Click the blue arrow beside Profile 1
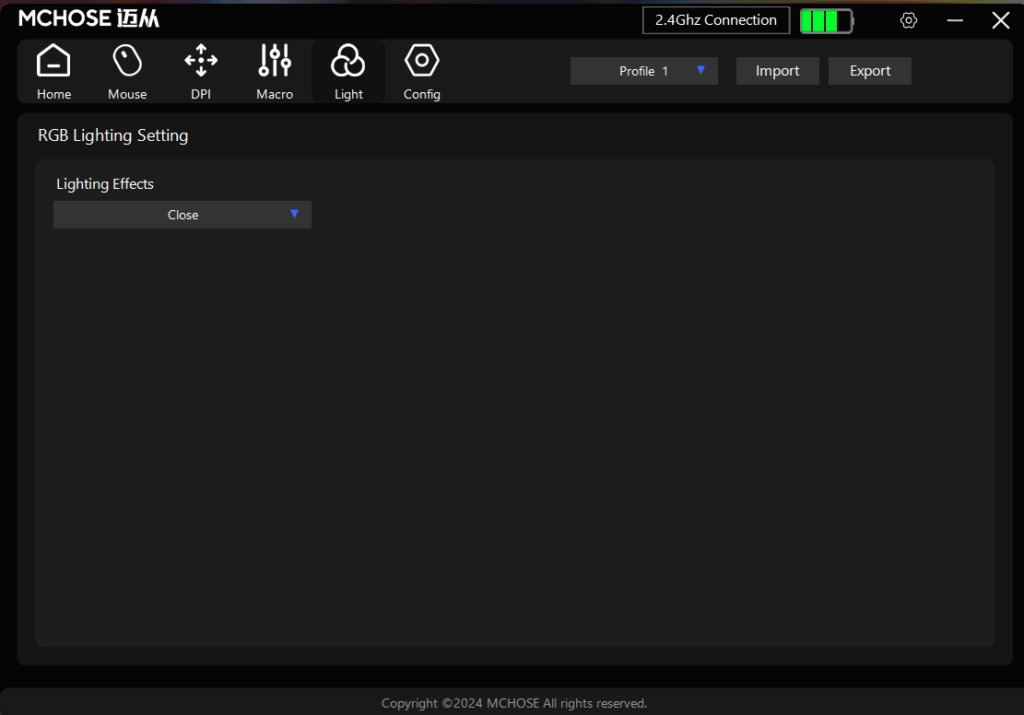Screen dimensions: 1024x715 [x=701, y=70]
